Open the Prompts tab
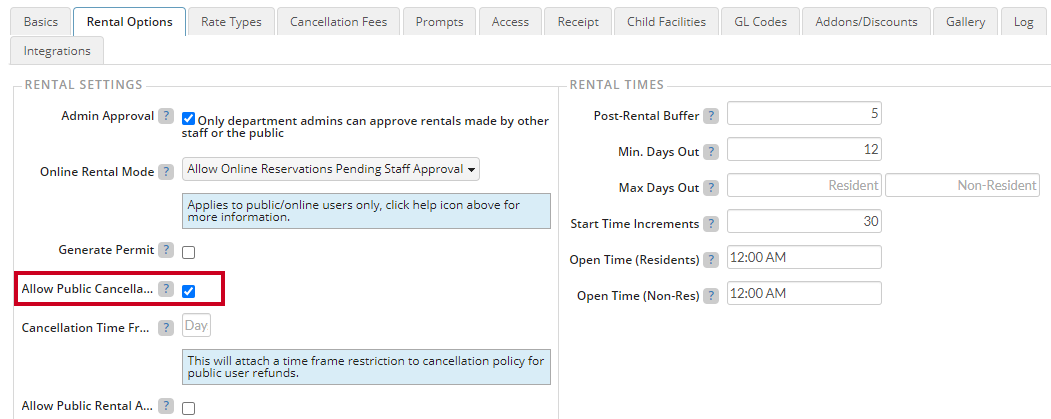 coord(439,21)
